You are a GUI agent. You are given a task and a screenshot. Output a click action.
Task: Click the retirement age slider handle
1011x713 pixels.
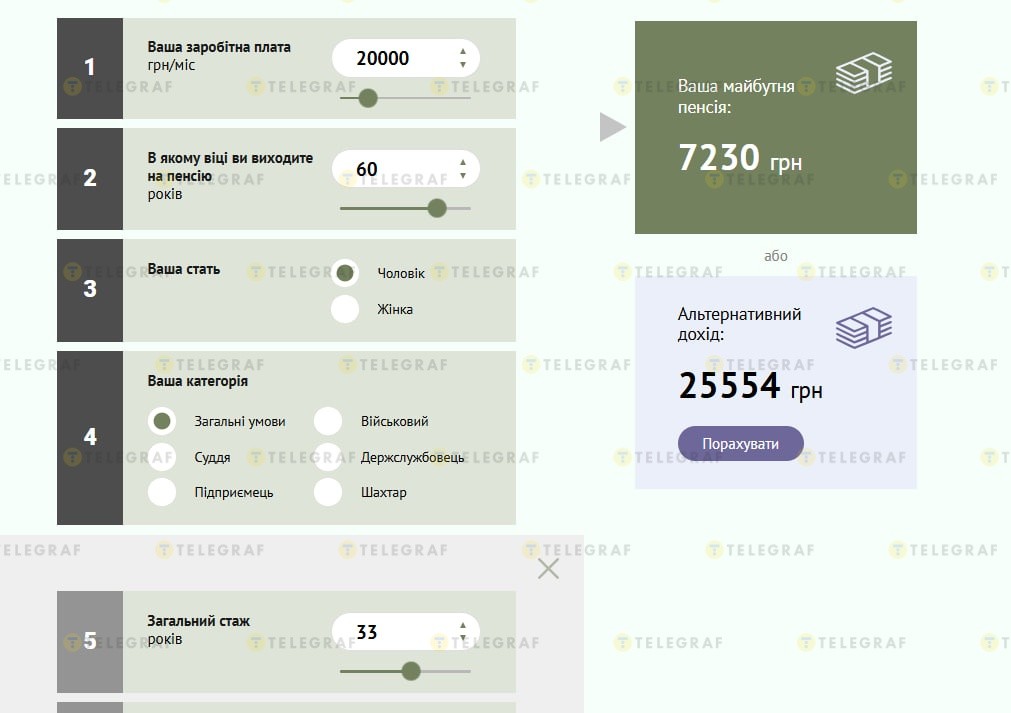[437, 208]
